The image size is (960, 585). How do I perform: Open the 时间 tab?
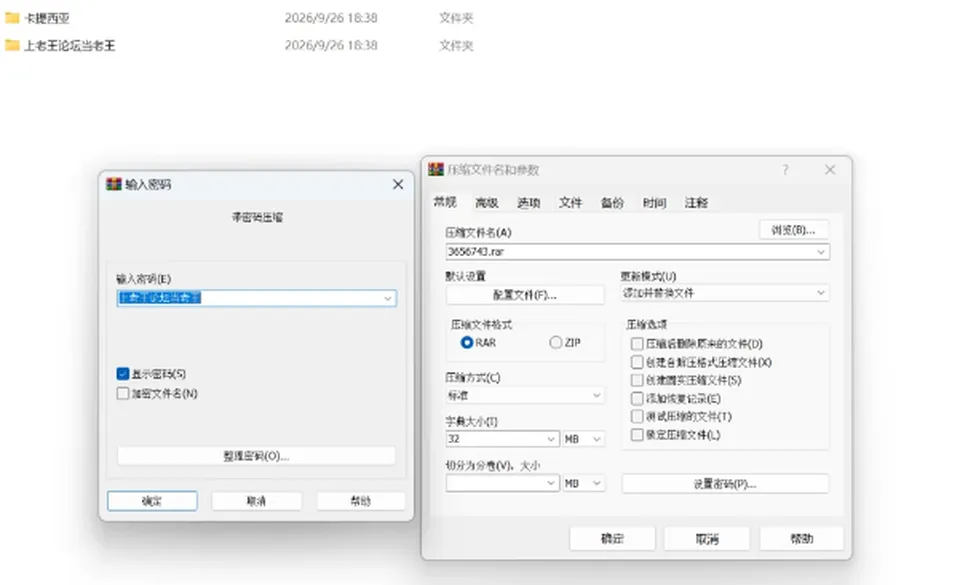click(x=654, y=203)
